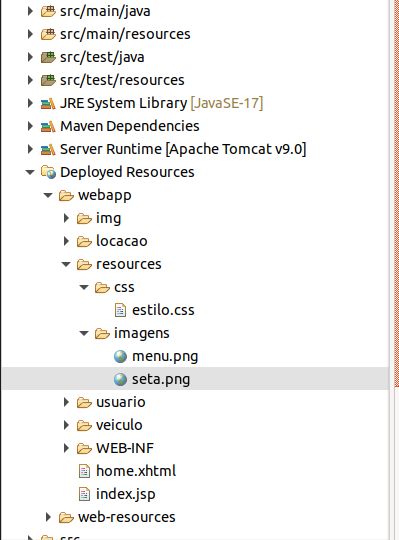
Task: Click the JRE System Library books icon
Action: [48, 103]
